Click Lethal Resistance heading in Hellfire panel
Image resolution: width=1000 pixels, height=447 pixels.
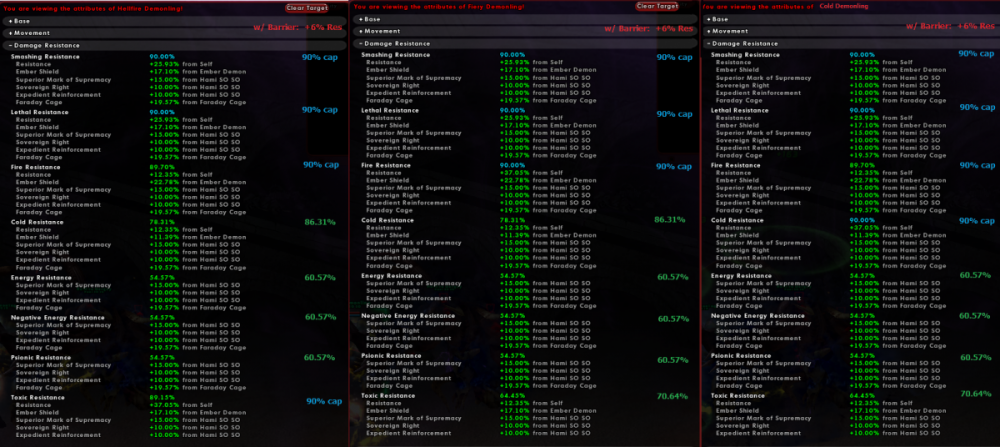pyautogui.click(x=40, y=112)
